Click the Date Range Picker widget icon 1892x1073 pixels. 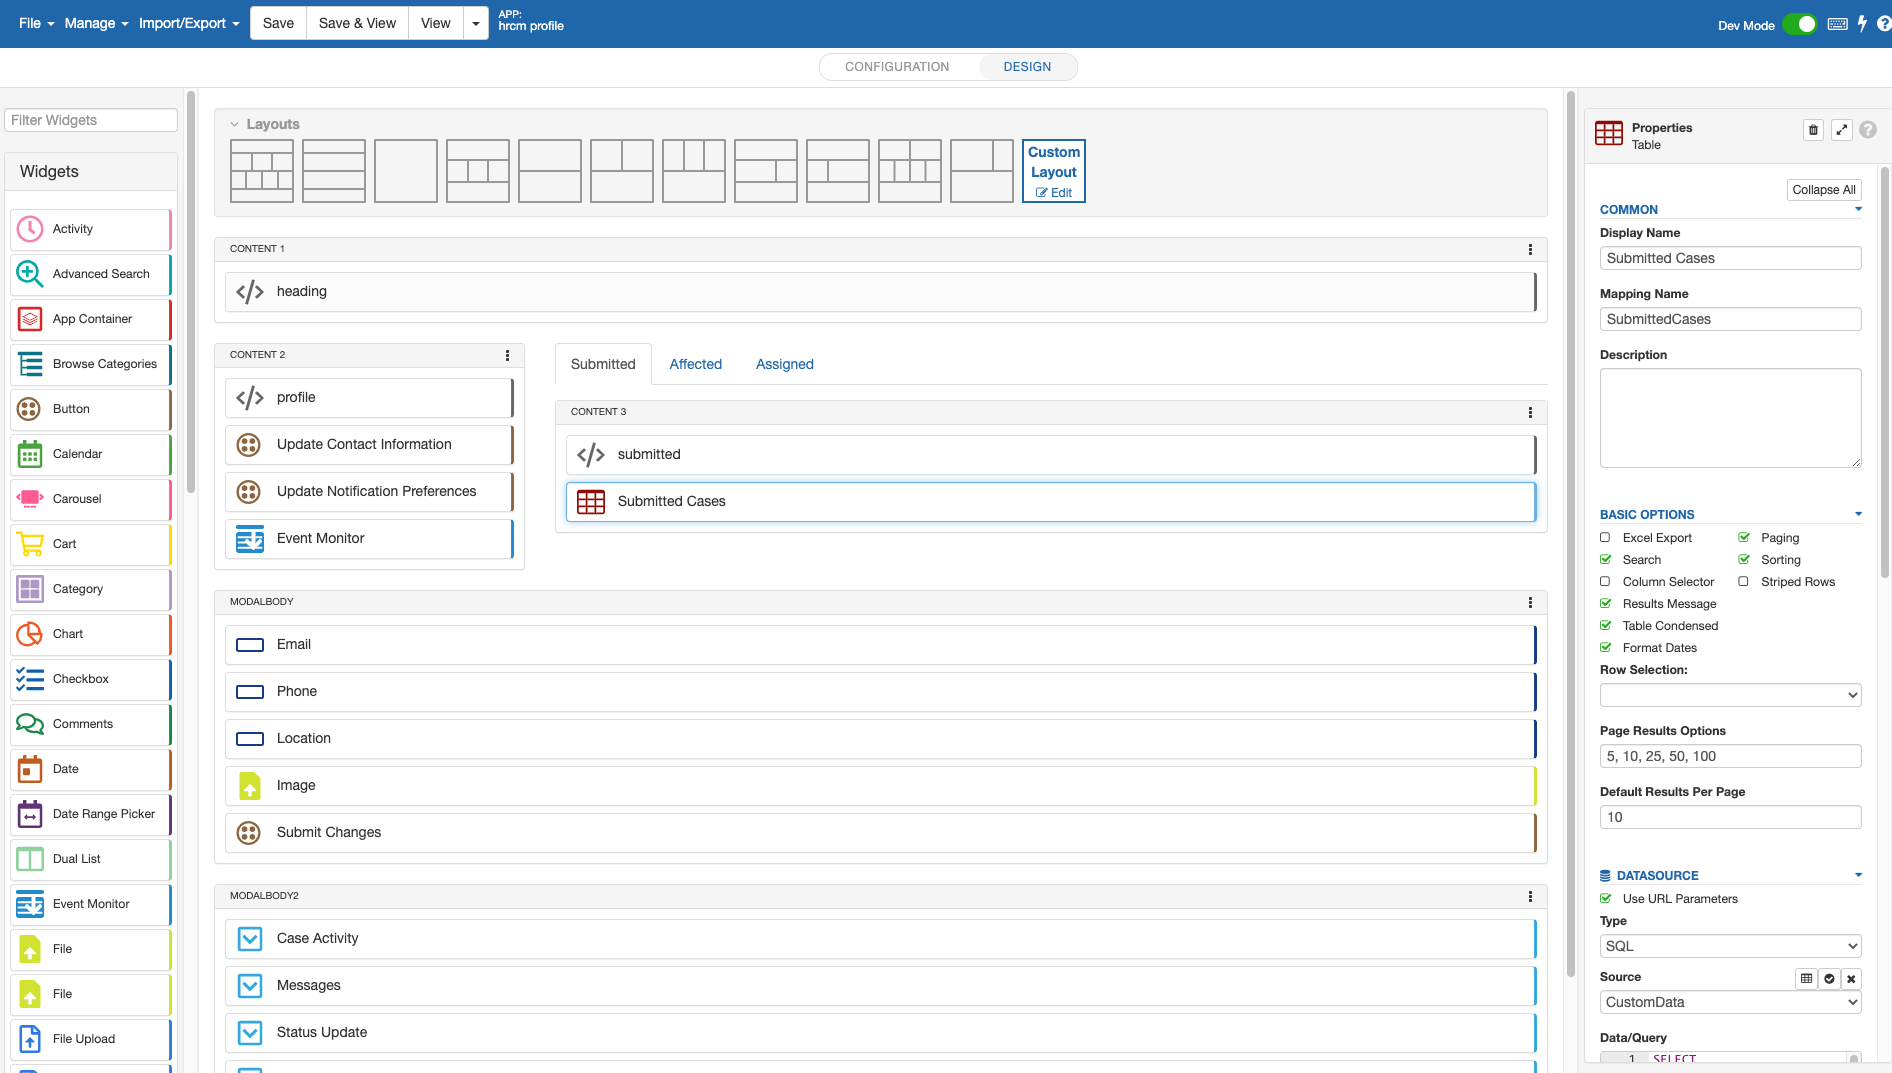tap(30, 814)
